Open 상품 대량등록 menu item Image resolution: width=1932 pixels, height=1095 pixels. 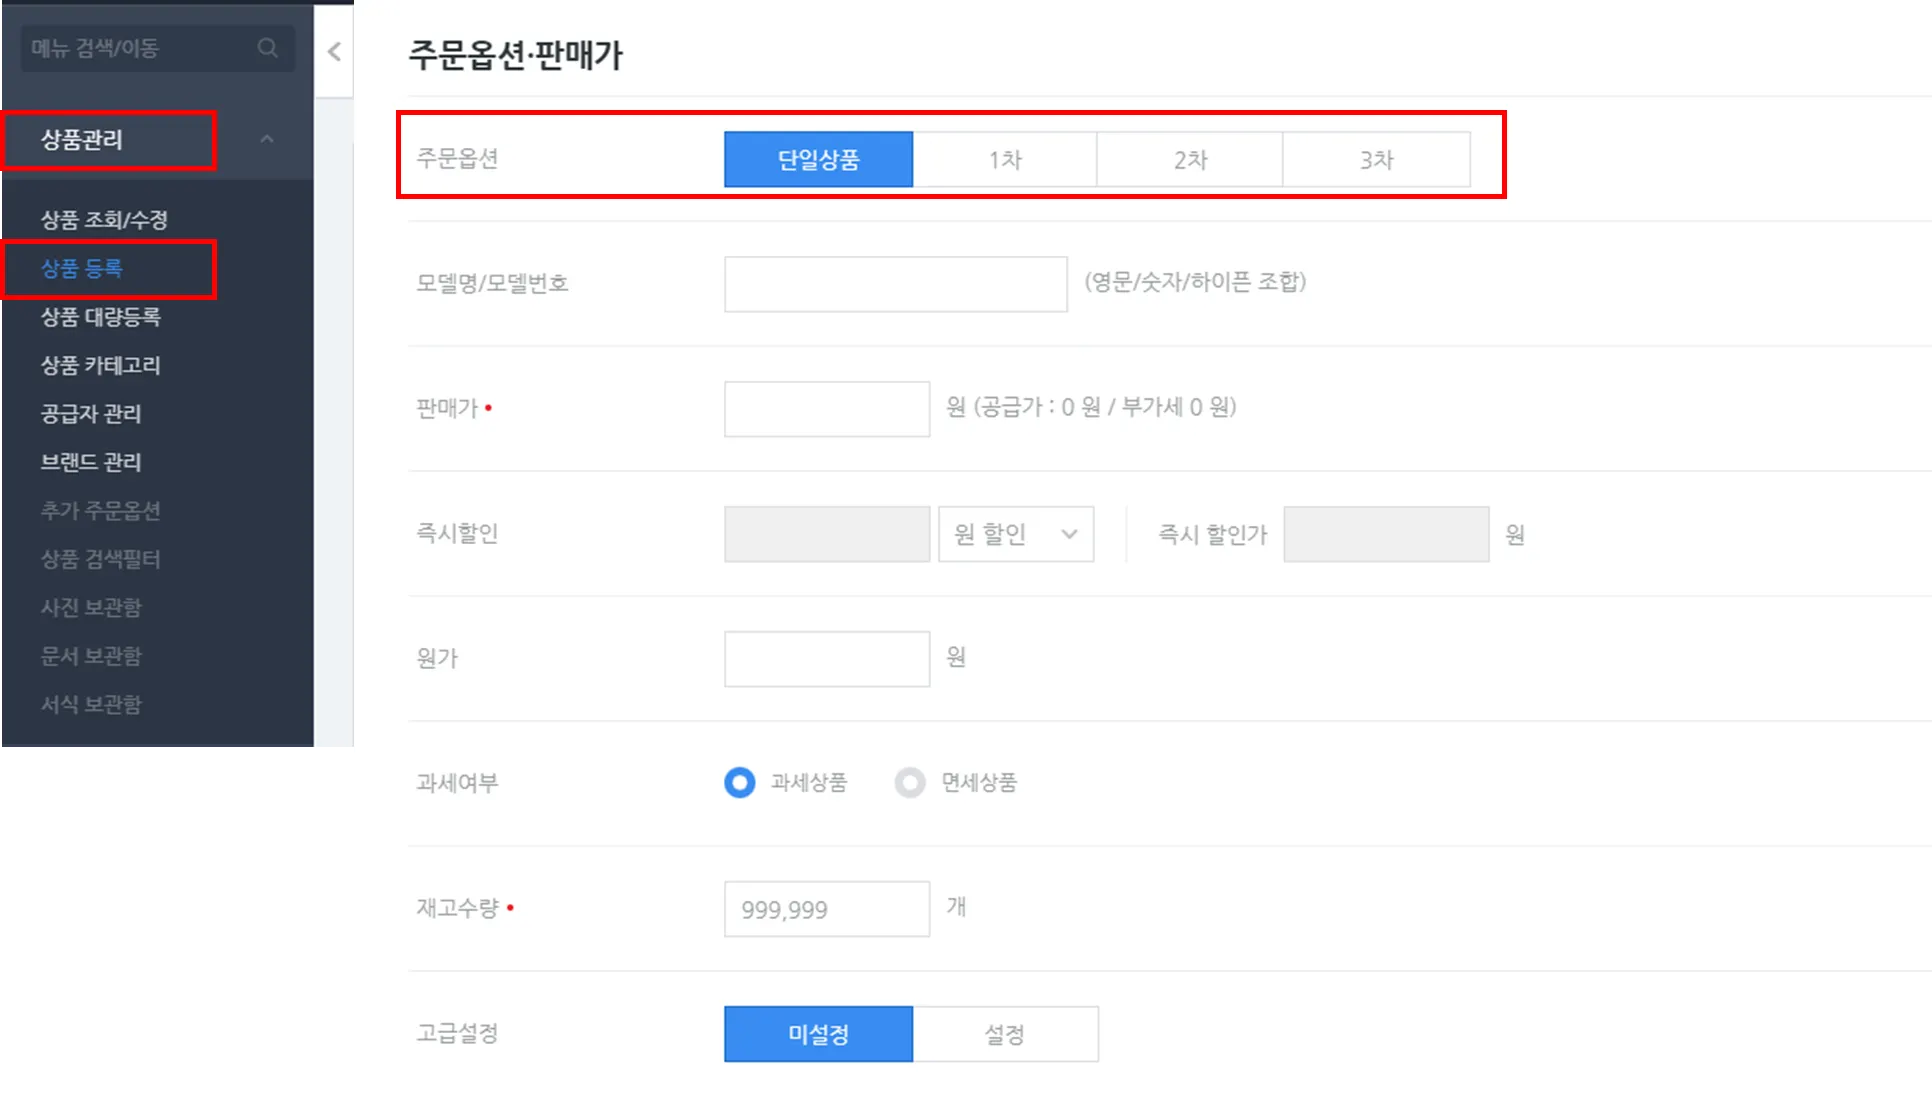point(100,317)
